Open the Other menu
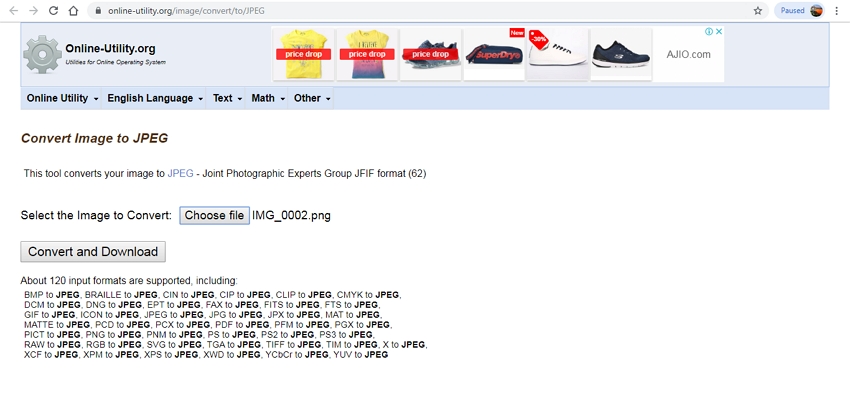 pos(312,99)
